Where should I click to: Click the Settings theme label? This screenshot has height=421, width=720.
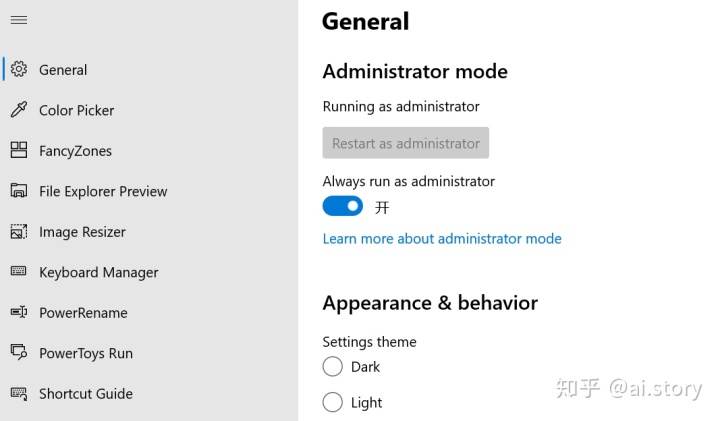pyautogui.click(x=369, y=342)
